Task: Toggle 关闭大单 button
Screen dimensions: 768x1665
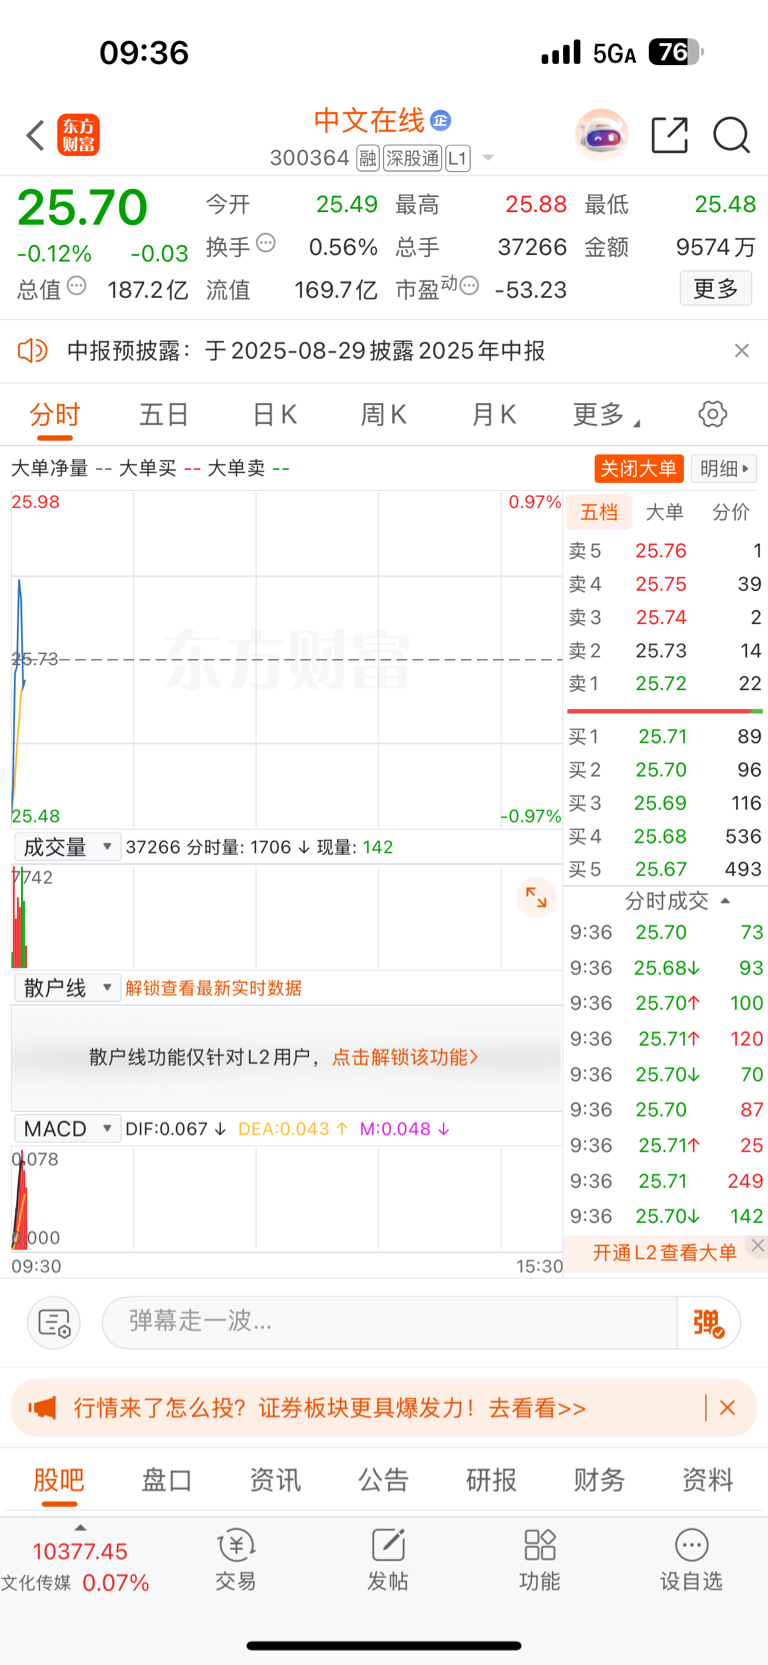Action: click(x=638, y=468)
